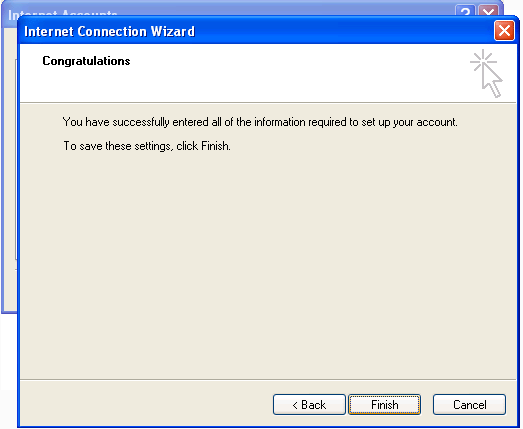Click the 'You have successfully entered' message
Viewport: 523px width, 429px height.
tap(260, 122)
